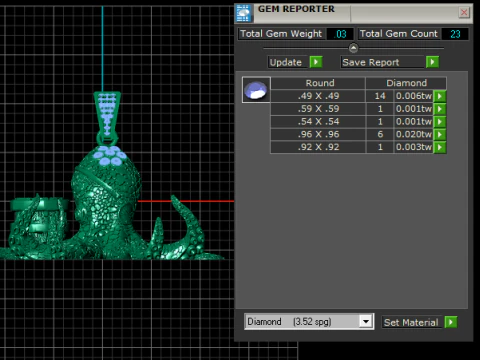Click the Total Gem Weight value .03
This screenshot has height=360, width=480.
tap(340, 34)
